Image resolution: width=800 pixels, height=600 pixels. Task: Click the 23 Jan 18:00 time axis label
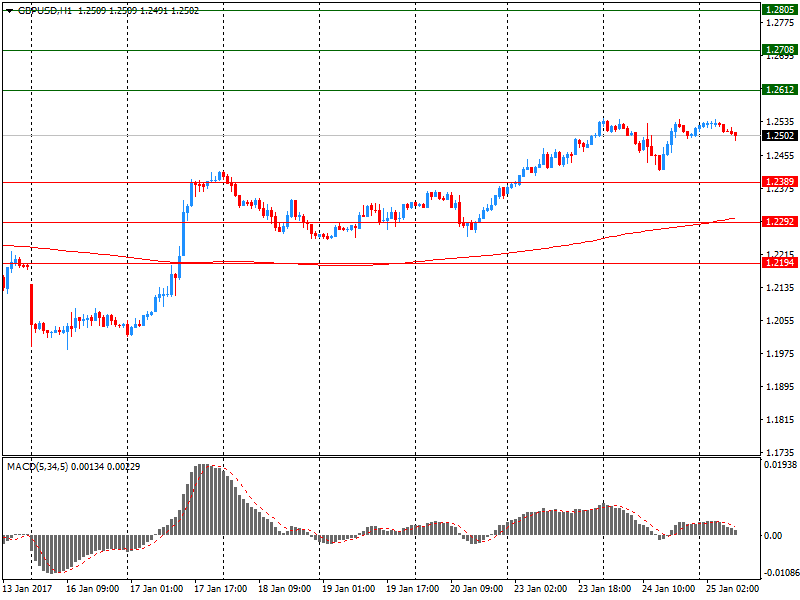pyautogui.click(x=605, y=589)
